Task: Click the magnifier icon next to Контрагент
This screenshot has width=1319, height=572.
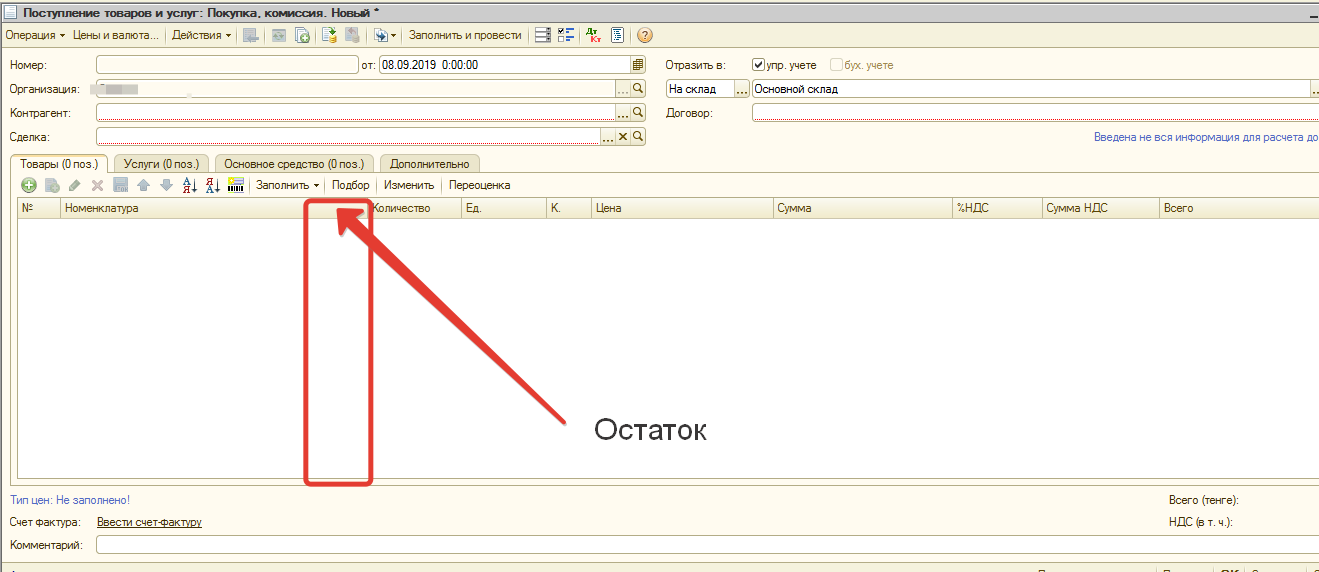Action: pos(638,113)
